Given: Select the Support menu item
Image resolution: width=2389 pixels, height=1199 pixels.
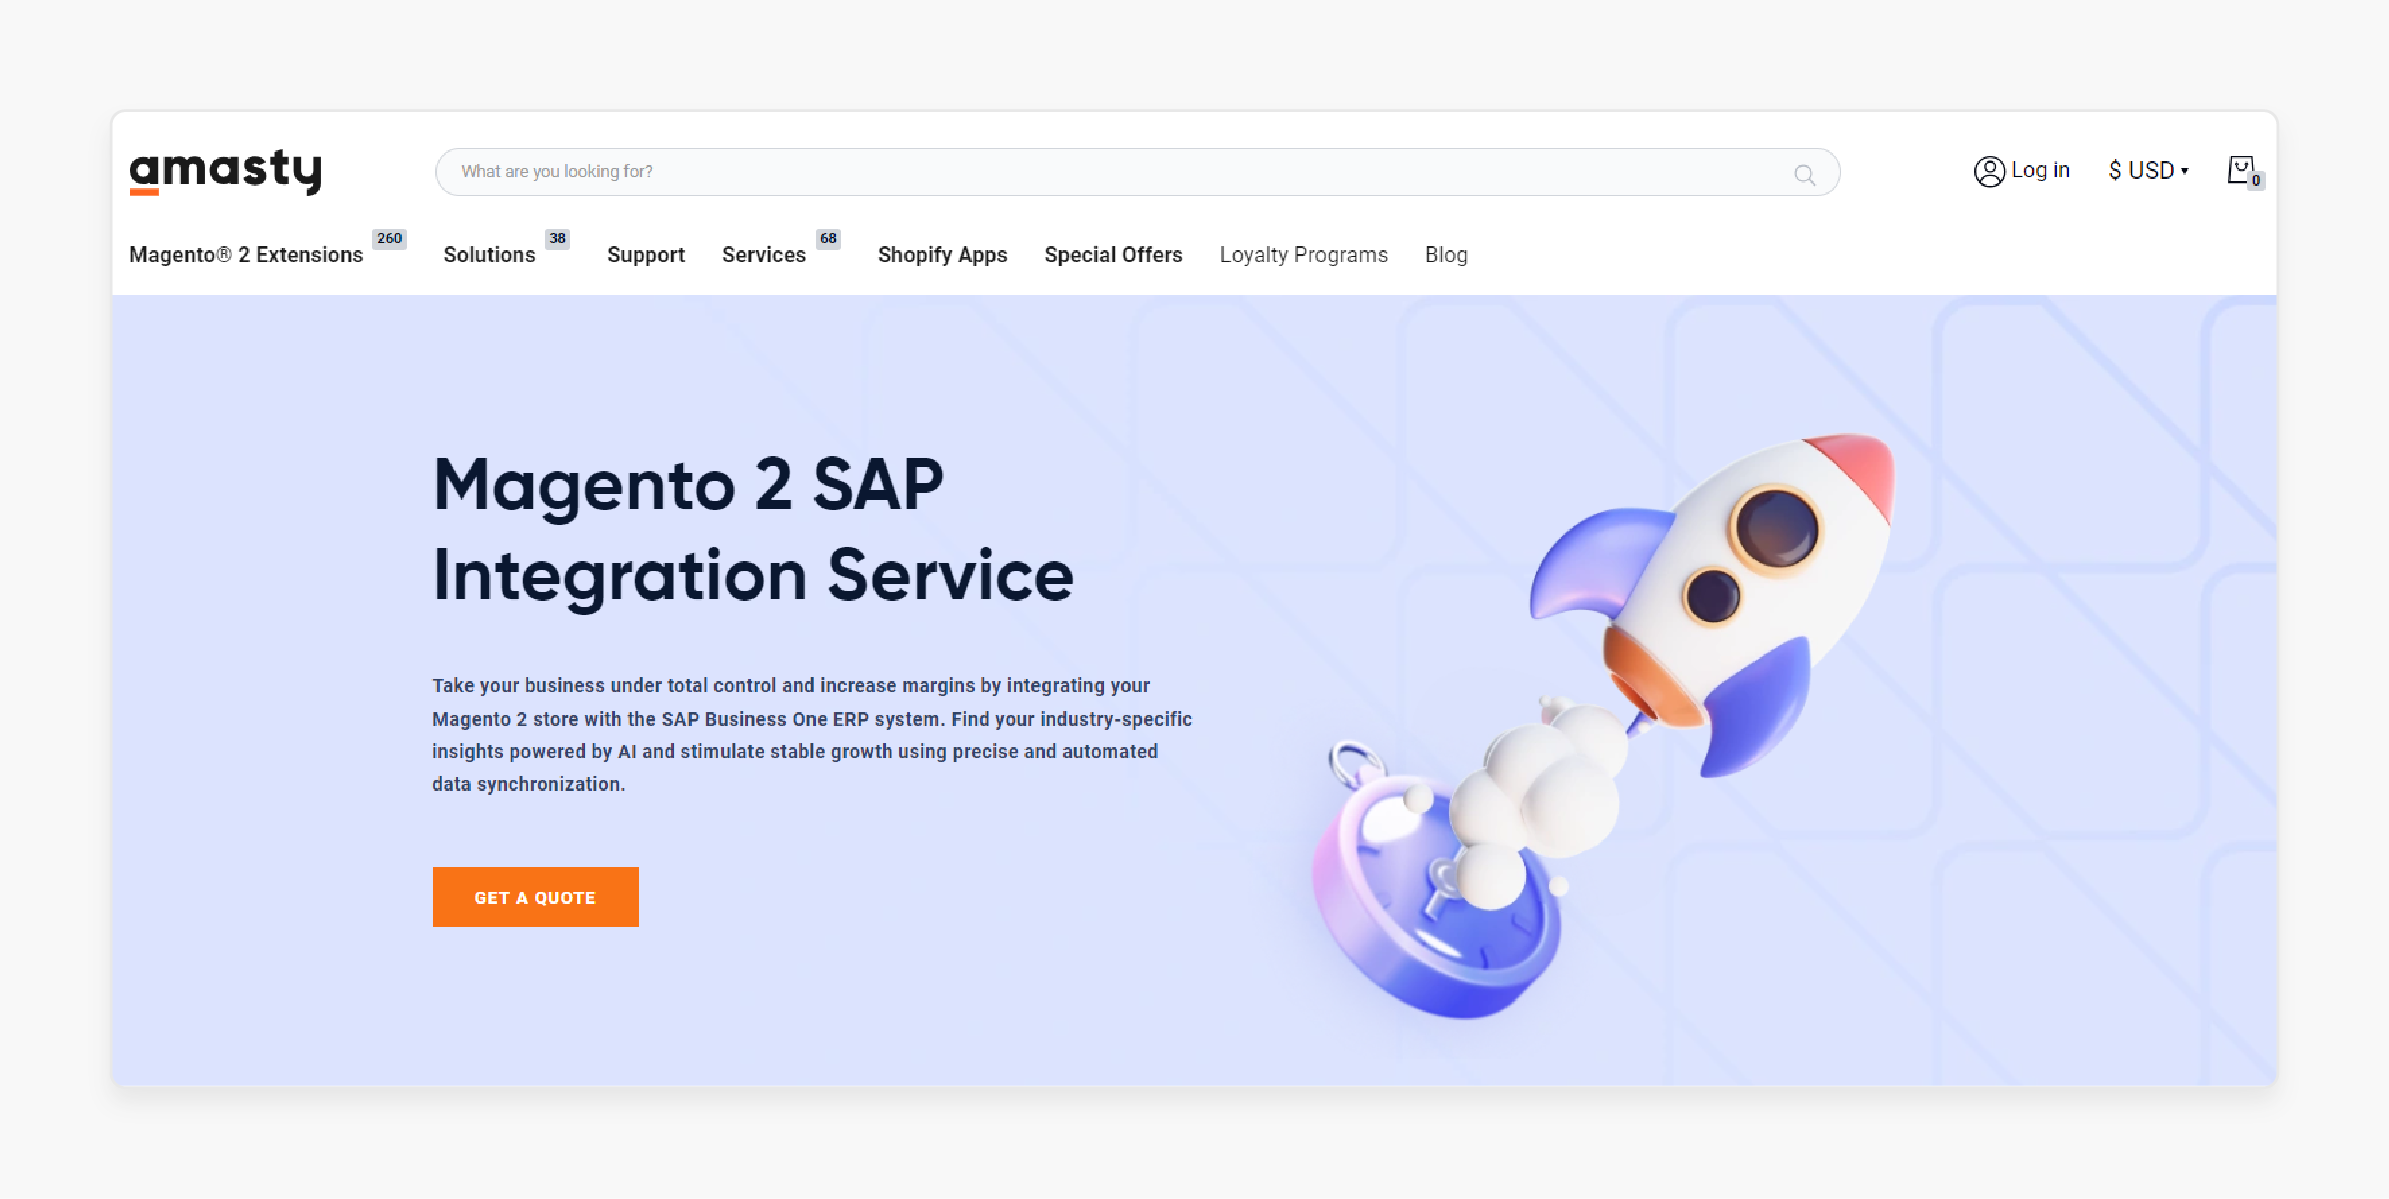Looking at the screenshot, I should click(646, 255).
